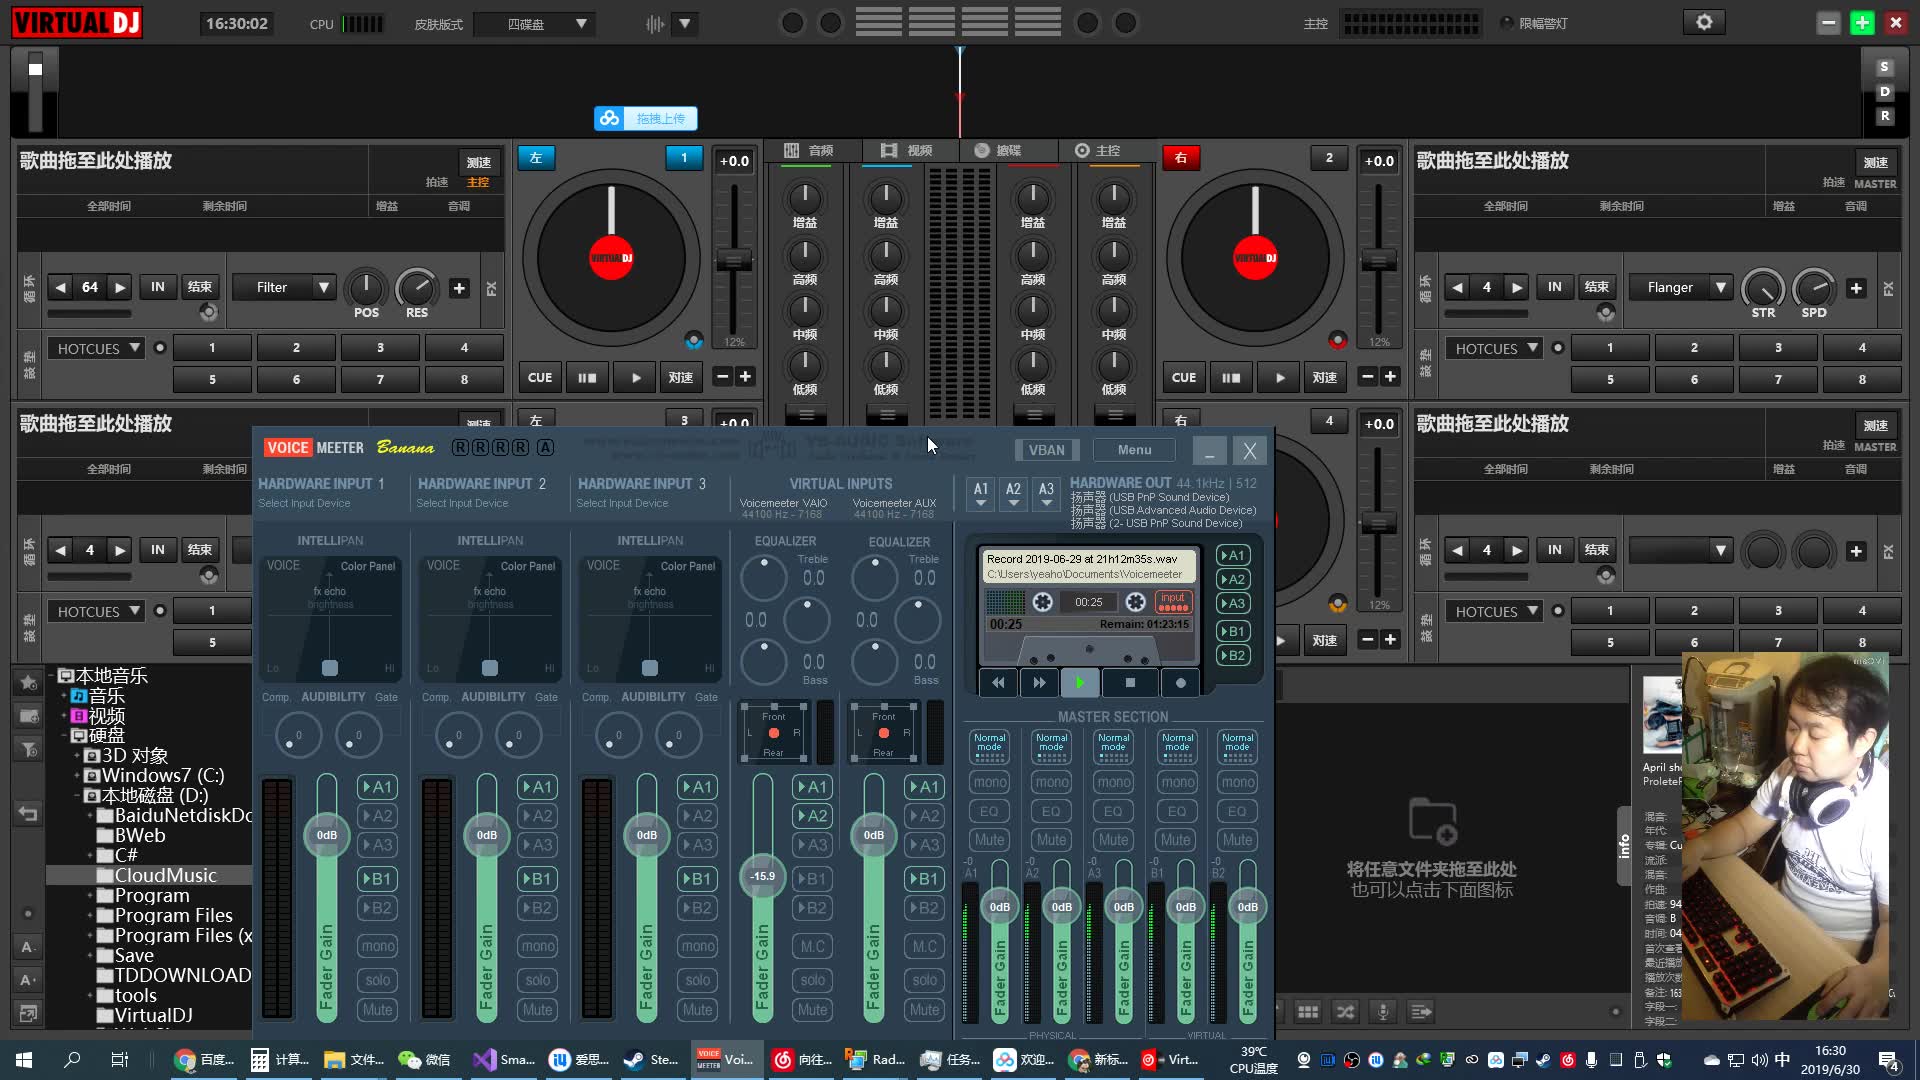This screenshot has width=1920, height=1080.
Task: Mute Hardware Input 2 strip
Action: 537,1010
